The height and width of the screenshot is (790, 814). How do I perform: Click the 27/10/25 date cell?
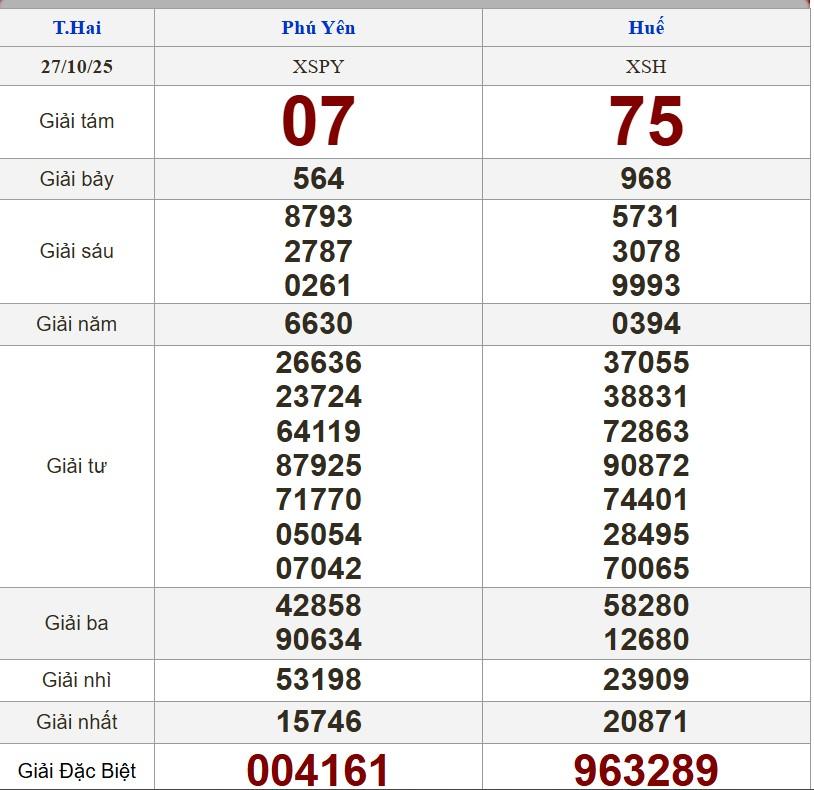(x=77, y=67)
